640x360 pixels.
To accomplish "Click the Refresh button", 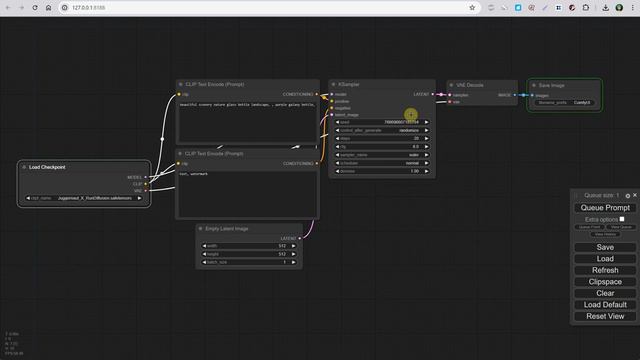I will [x=605, y=270].
